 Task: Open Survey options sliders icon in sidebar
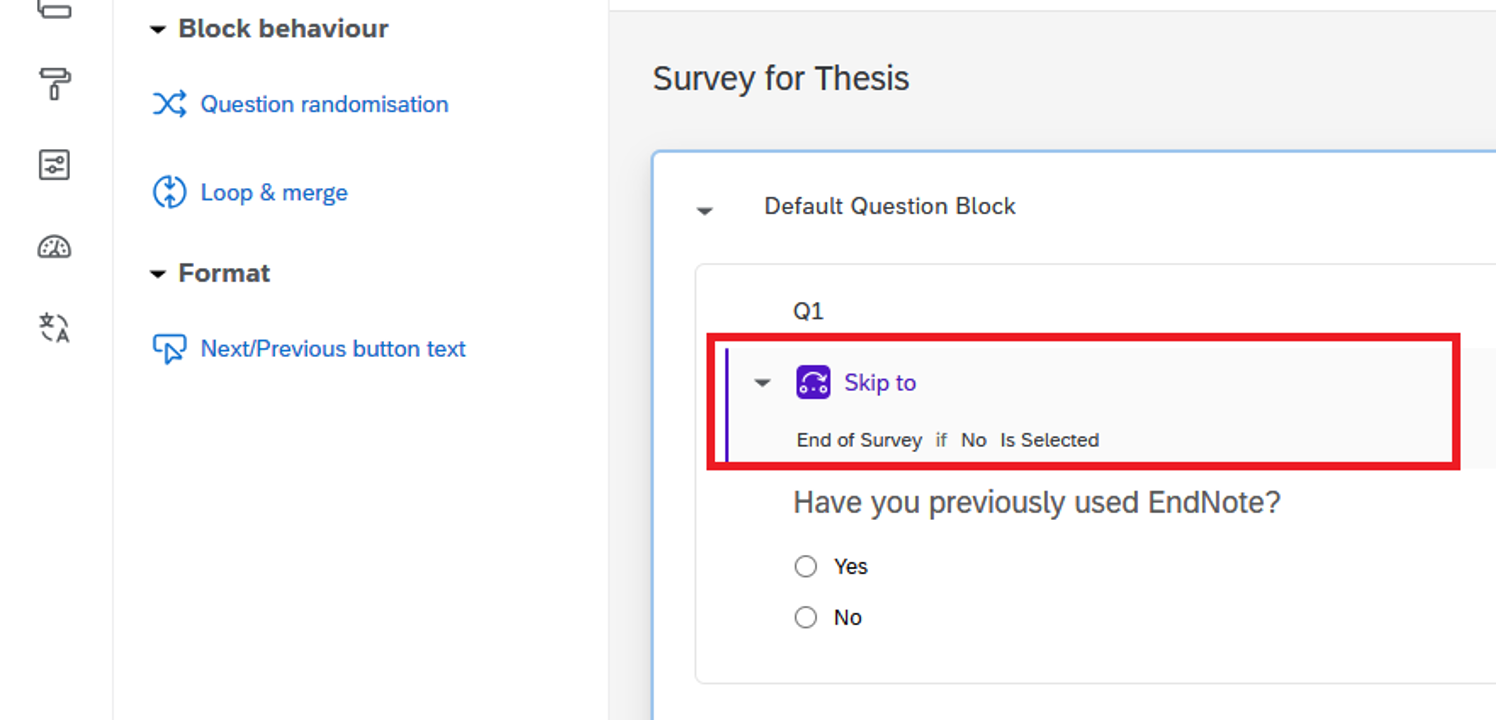point(54,165)
